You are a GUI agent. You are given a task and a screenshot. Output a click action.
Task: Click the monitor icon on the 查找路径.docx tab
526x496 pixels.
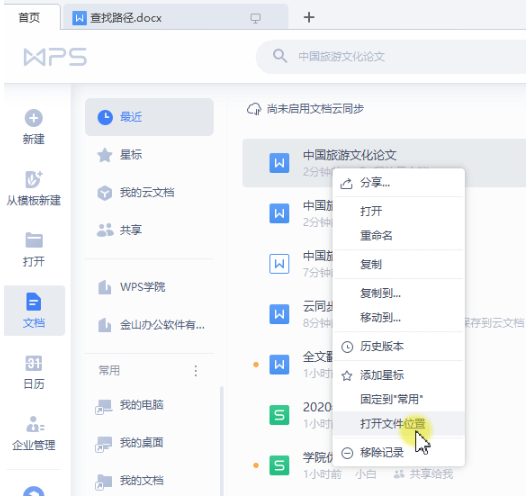click(255, 18)
